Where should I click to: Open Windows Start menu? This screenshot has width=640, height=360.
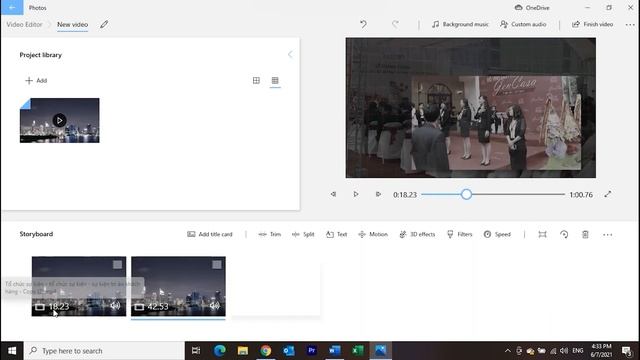pyautogui.click(x=12, y=351)
